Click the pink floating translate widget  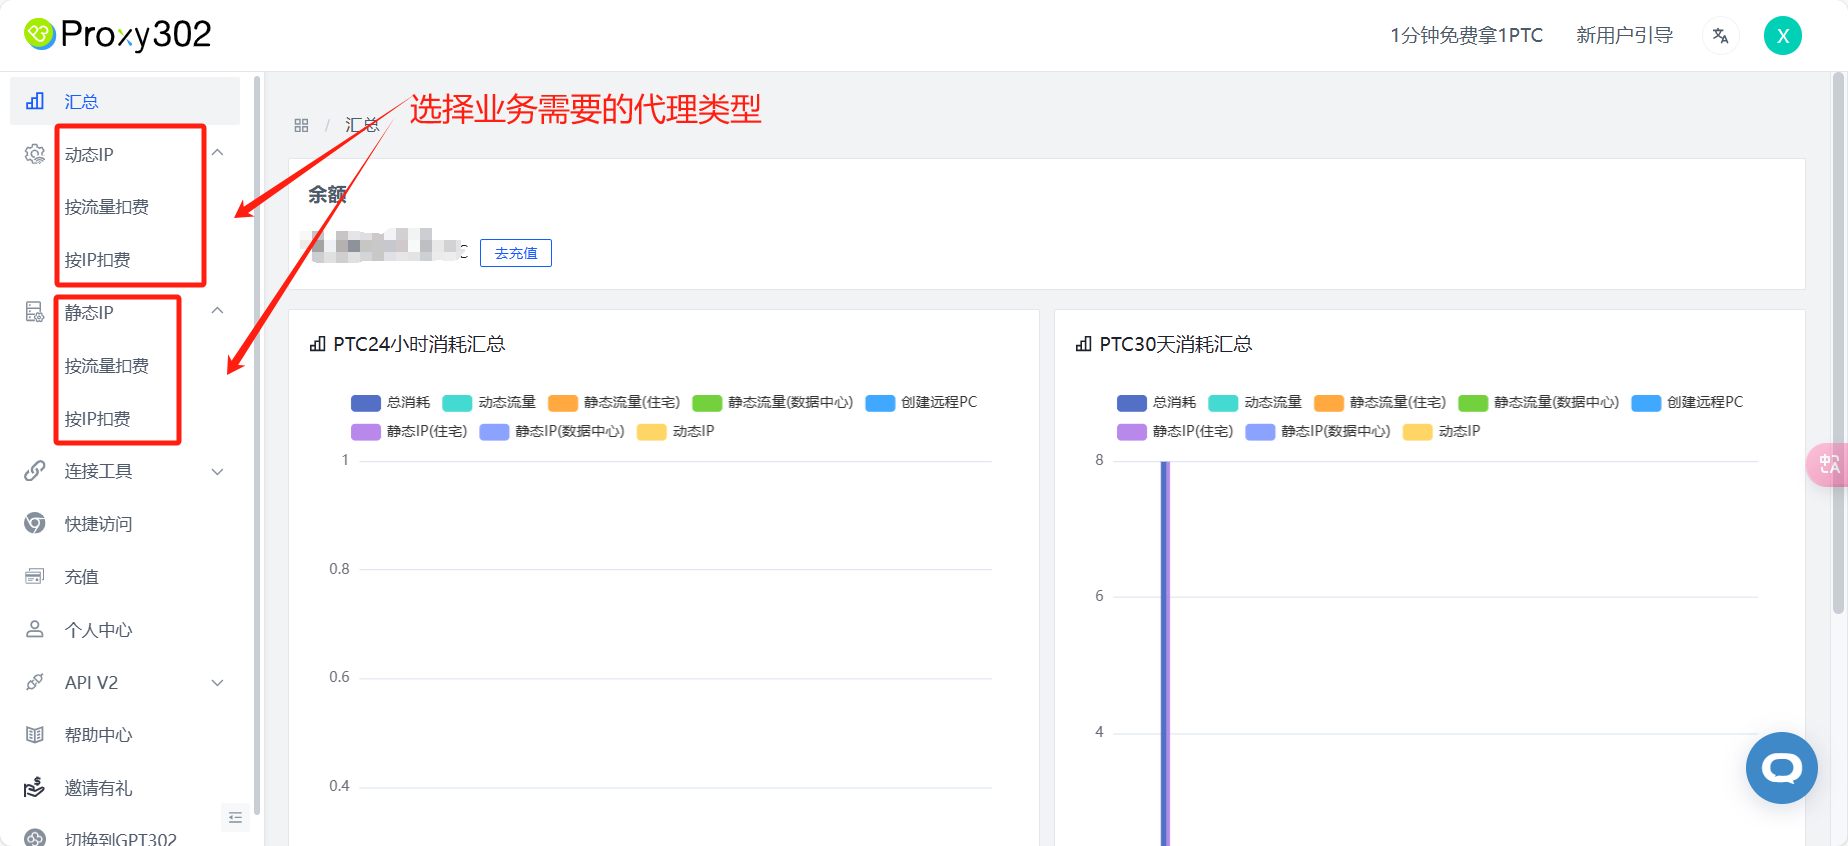(x=1827, y=465)
